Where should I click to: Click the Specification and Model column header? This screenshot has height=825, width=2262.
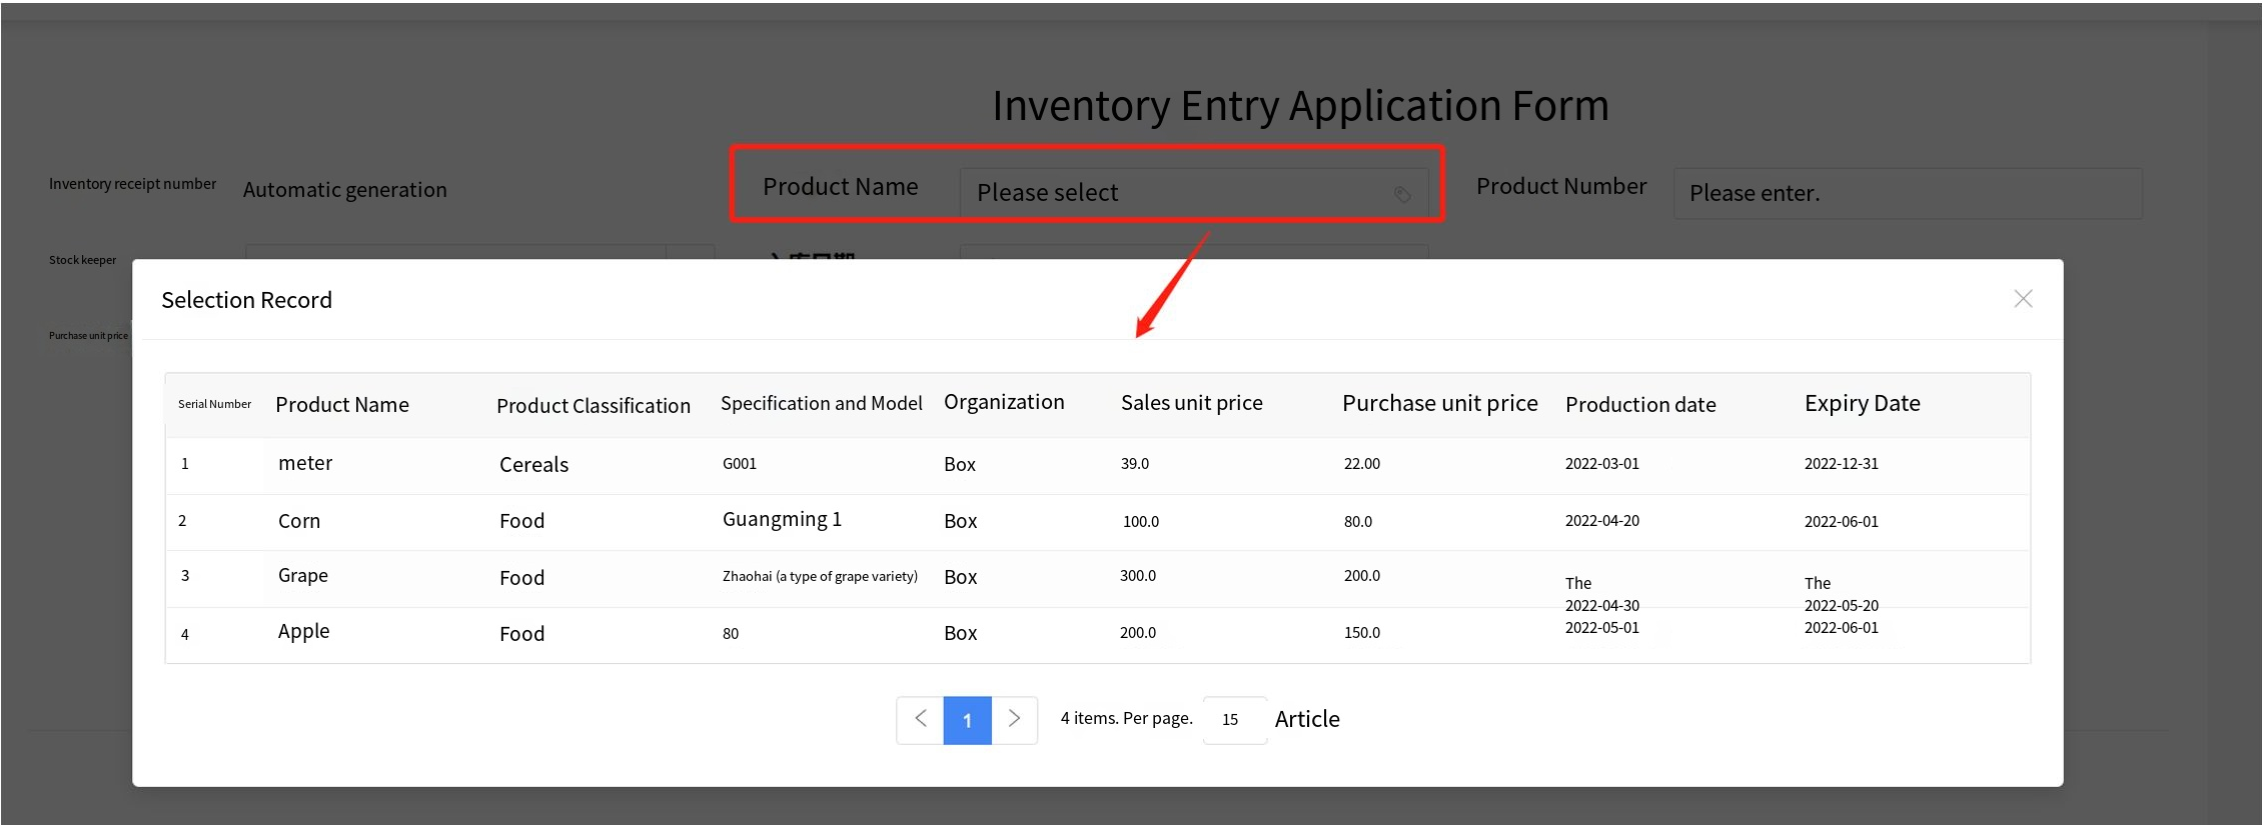coord(821,404)
